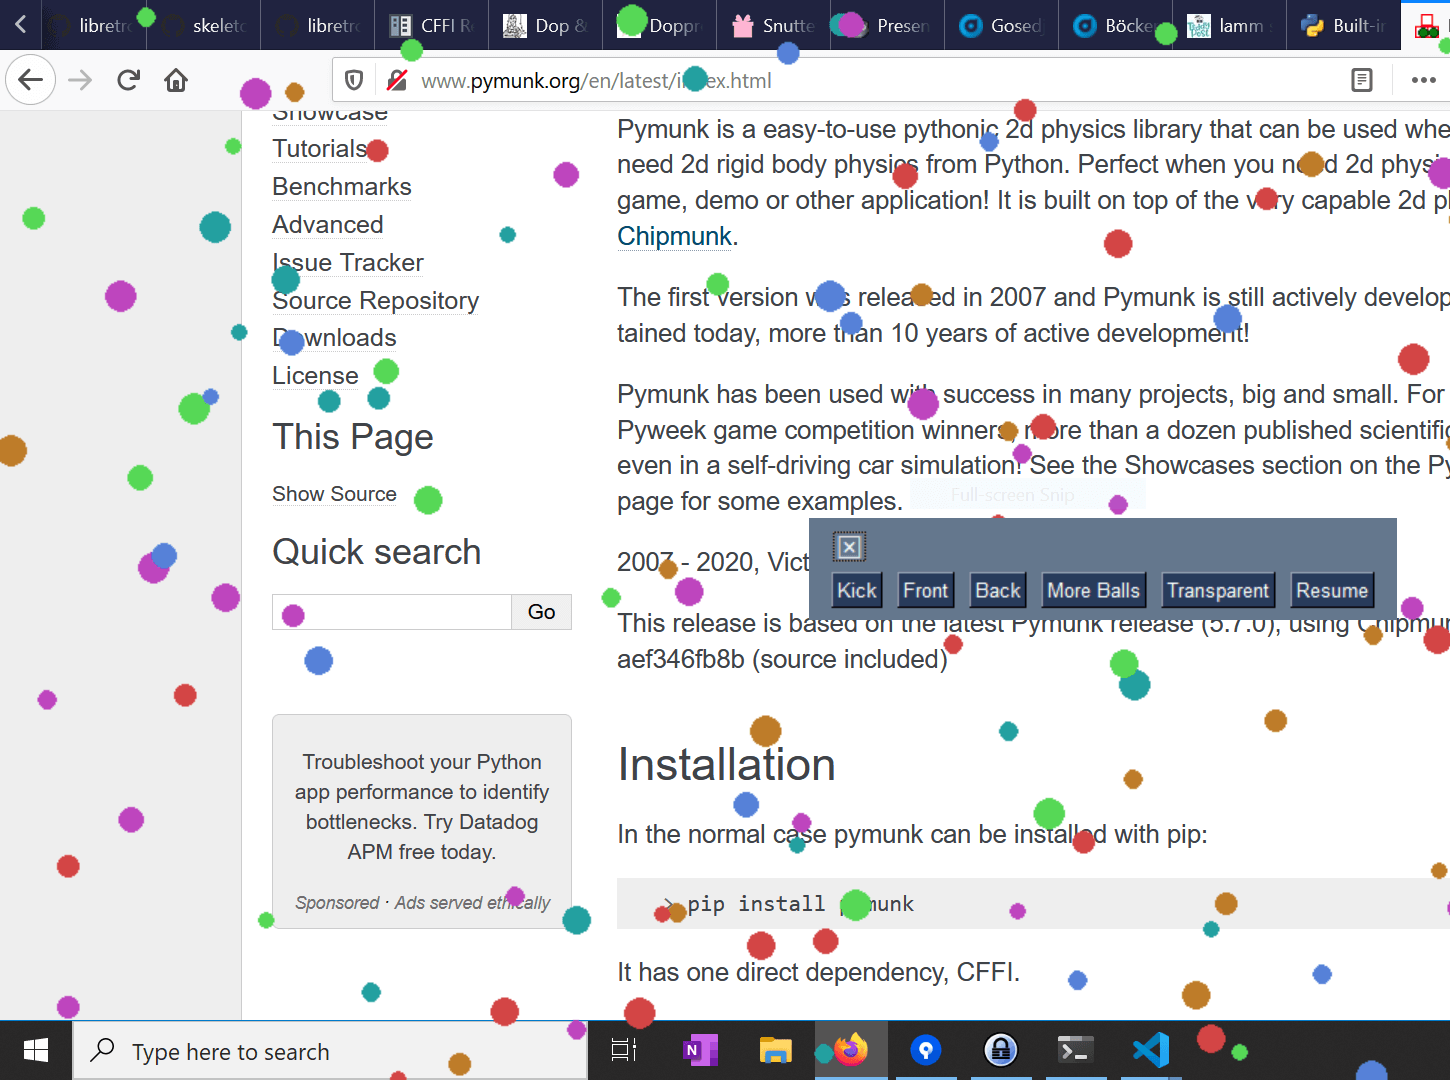
Task: Open the License sidebar link
Action: (315, 376)
